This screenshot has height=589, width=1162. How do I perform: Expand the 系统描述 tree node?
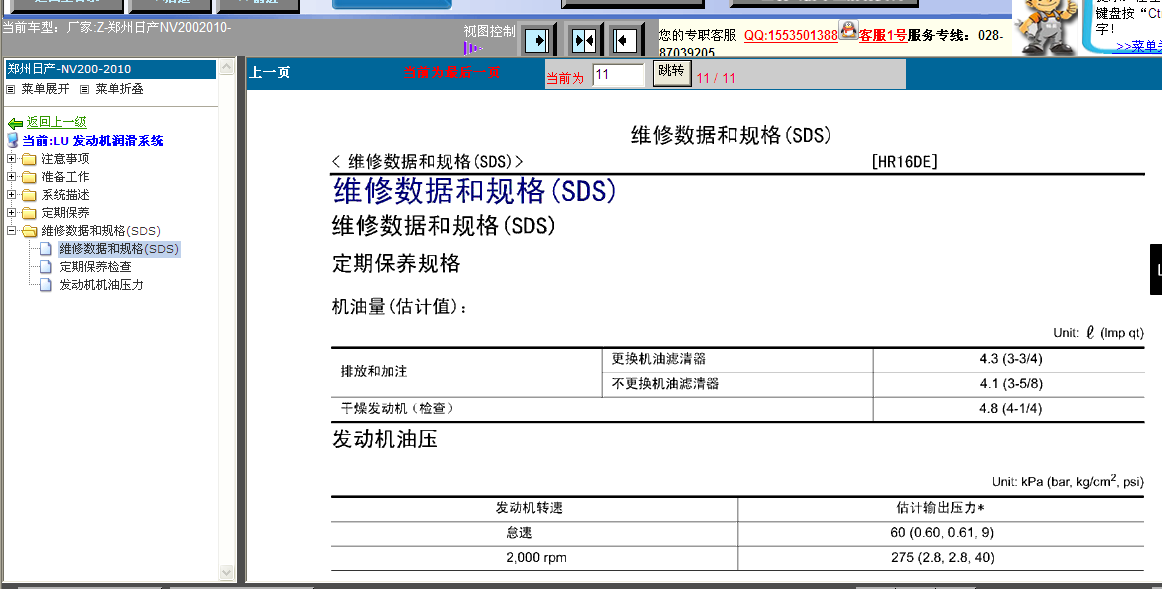(11, 195)
